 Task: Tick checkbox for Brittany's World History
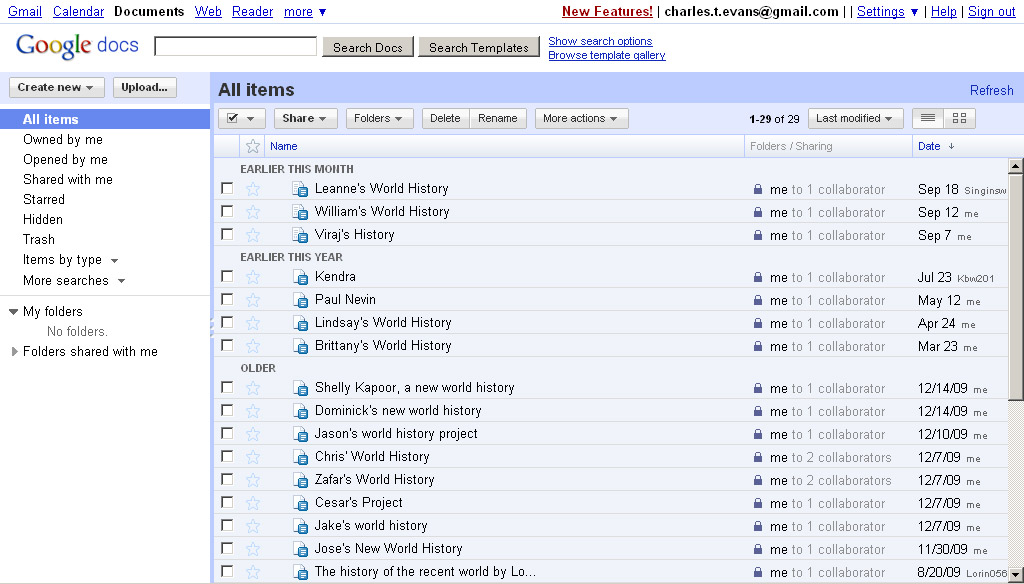(x=227, y=345)
